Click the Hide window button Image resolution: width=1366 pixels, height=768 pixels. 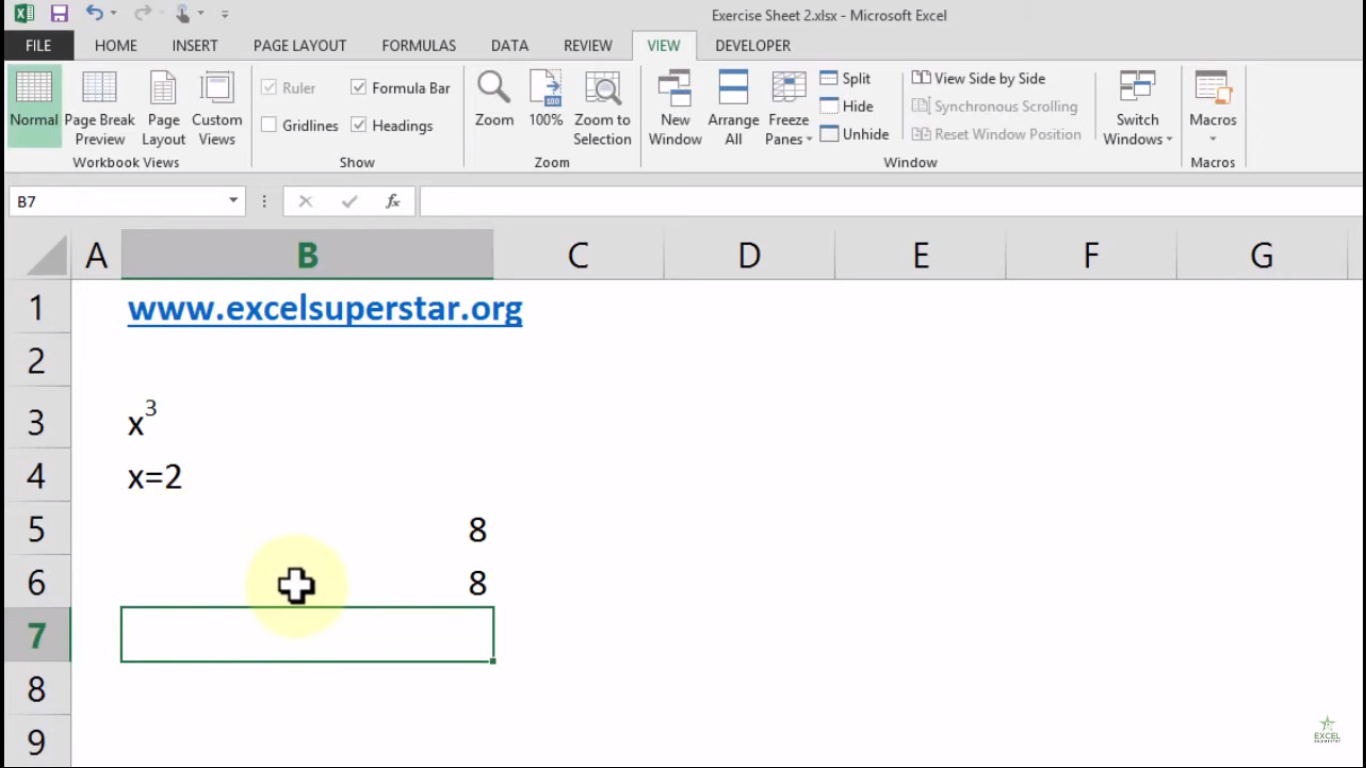[x=846, y=106]
